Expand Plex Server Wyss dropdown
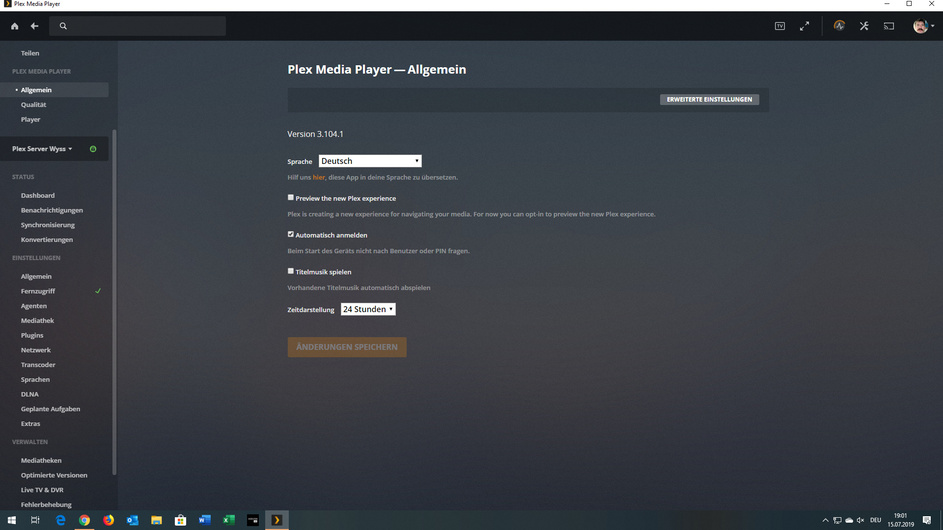The width and height of the screenshot is (943, 530). coord(42,149)
